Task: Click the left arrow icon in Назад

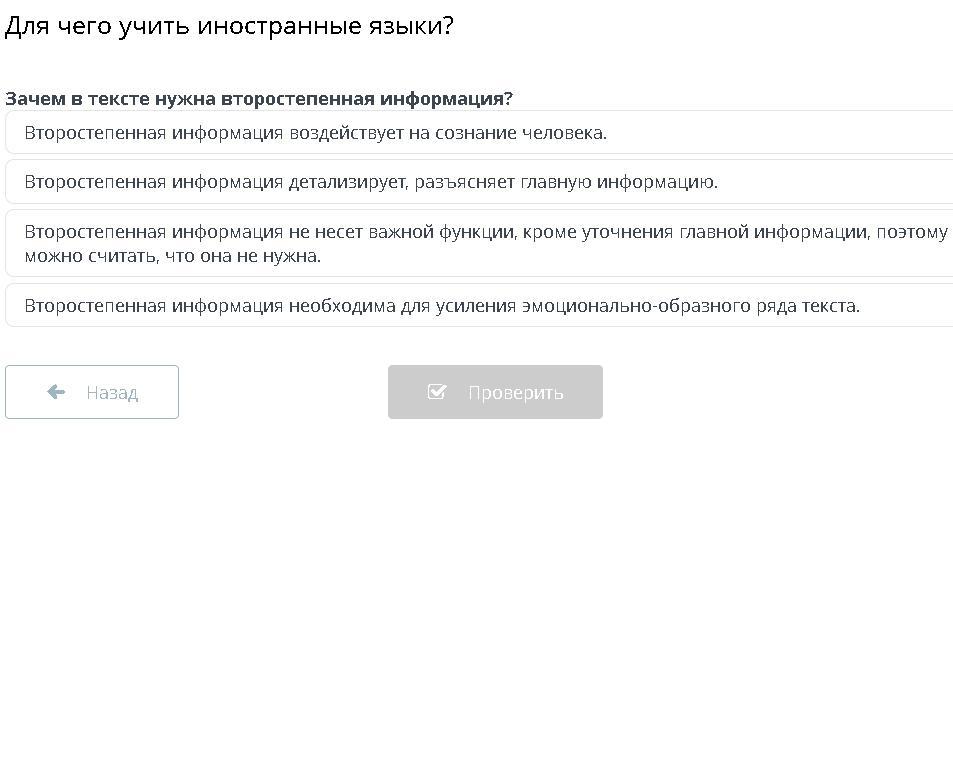Action: click(x=56, y=392)
